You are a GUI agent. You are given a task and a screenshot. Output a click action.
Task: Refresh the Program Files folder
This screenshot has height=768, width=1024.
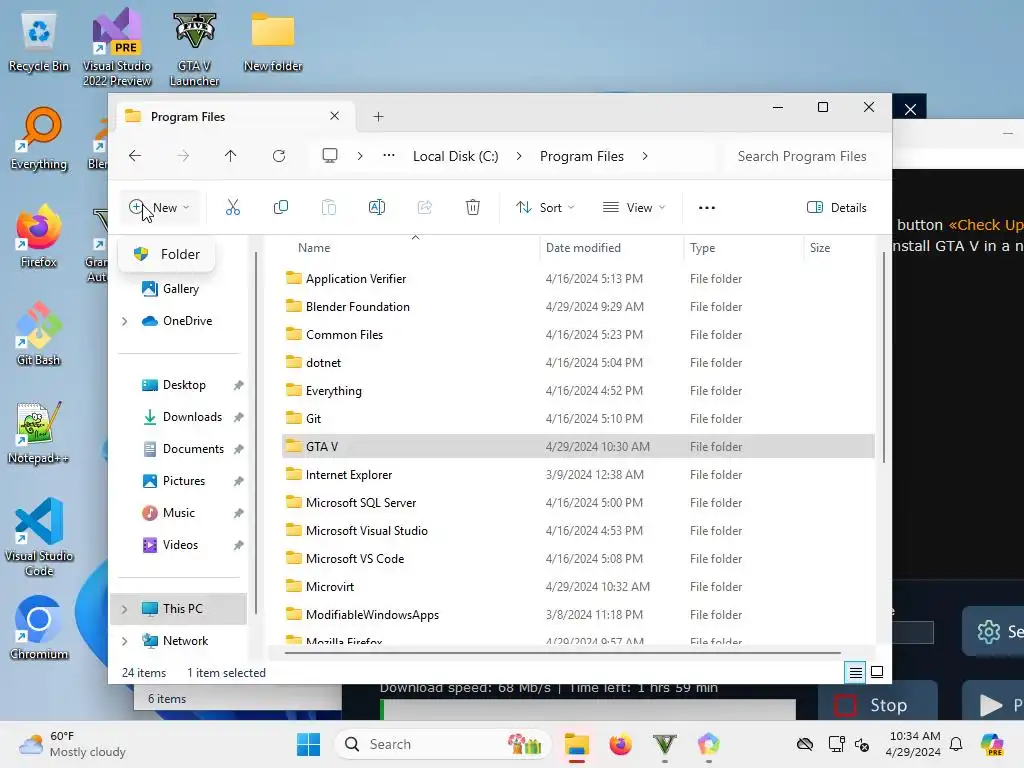pos(279,156)
